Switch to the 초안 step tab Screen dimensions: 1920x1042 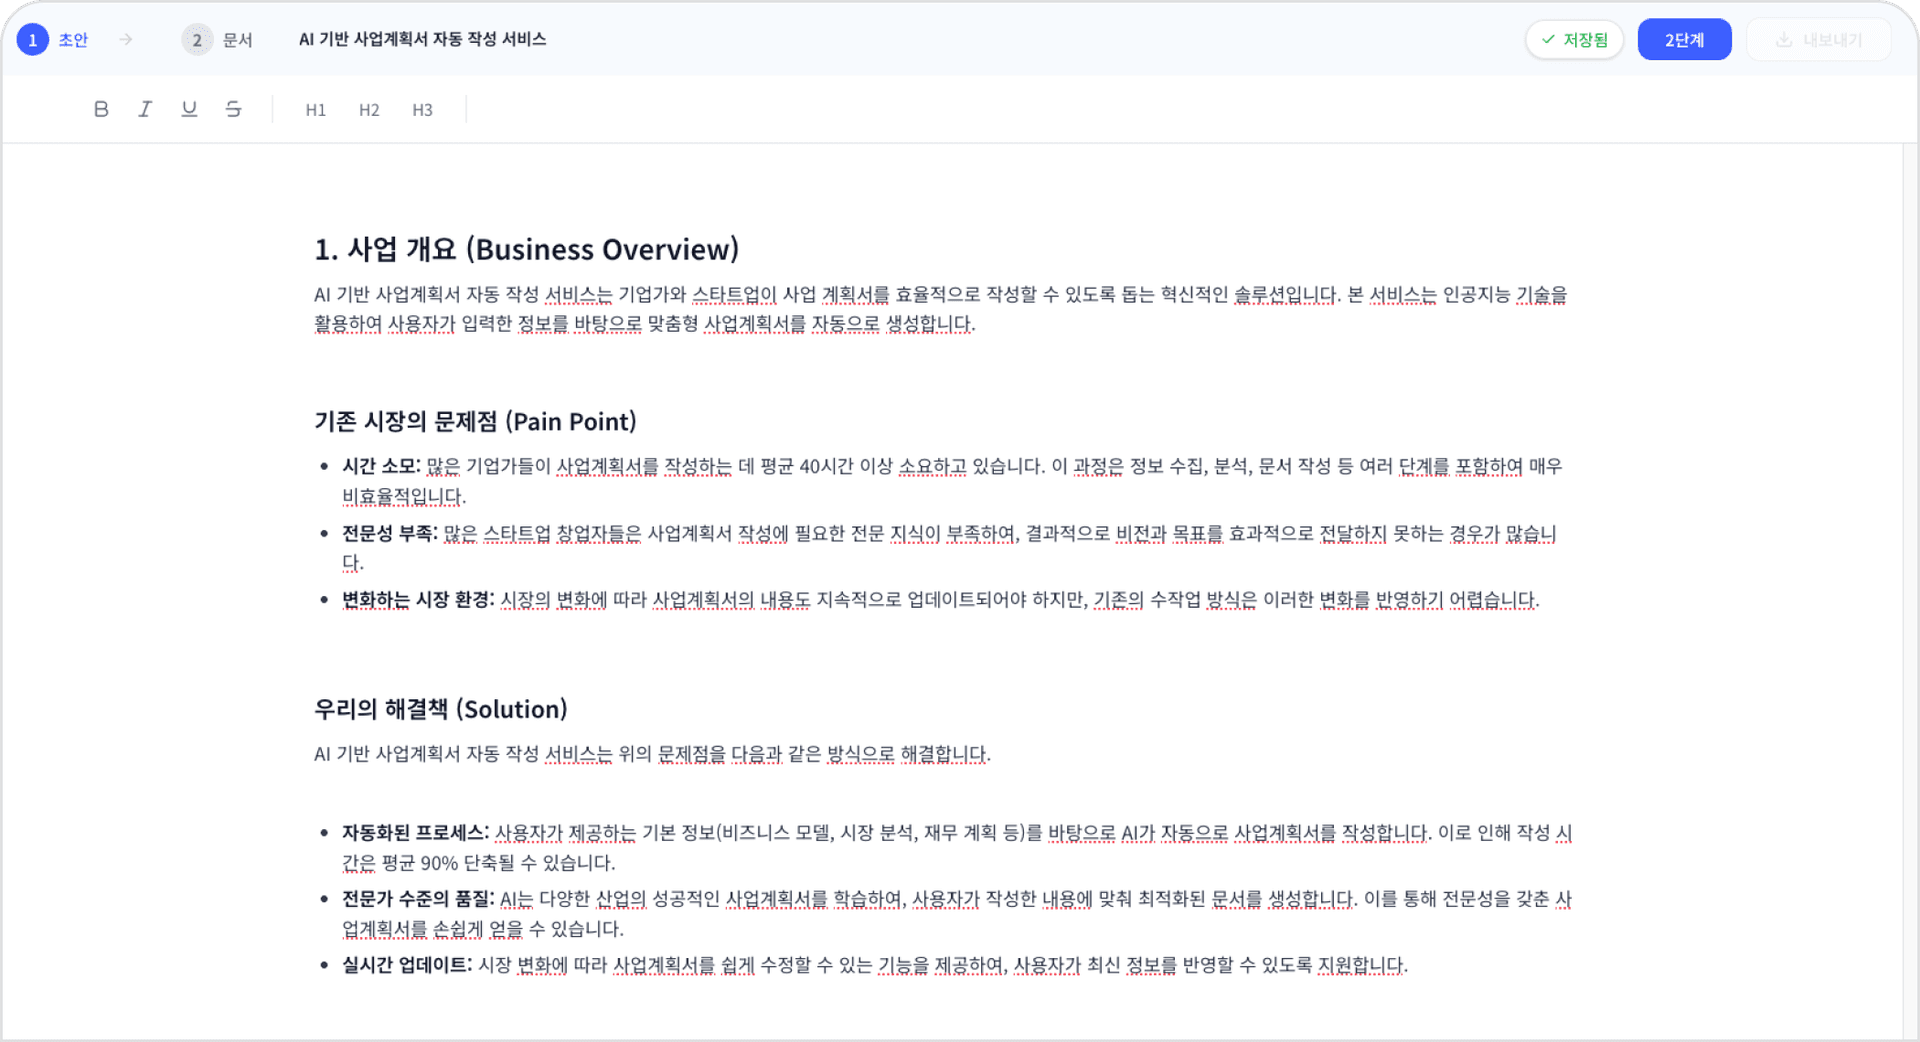72,39
